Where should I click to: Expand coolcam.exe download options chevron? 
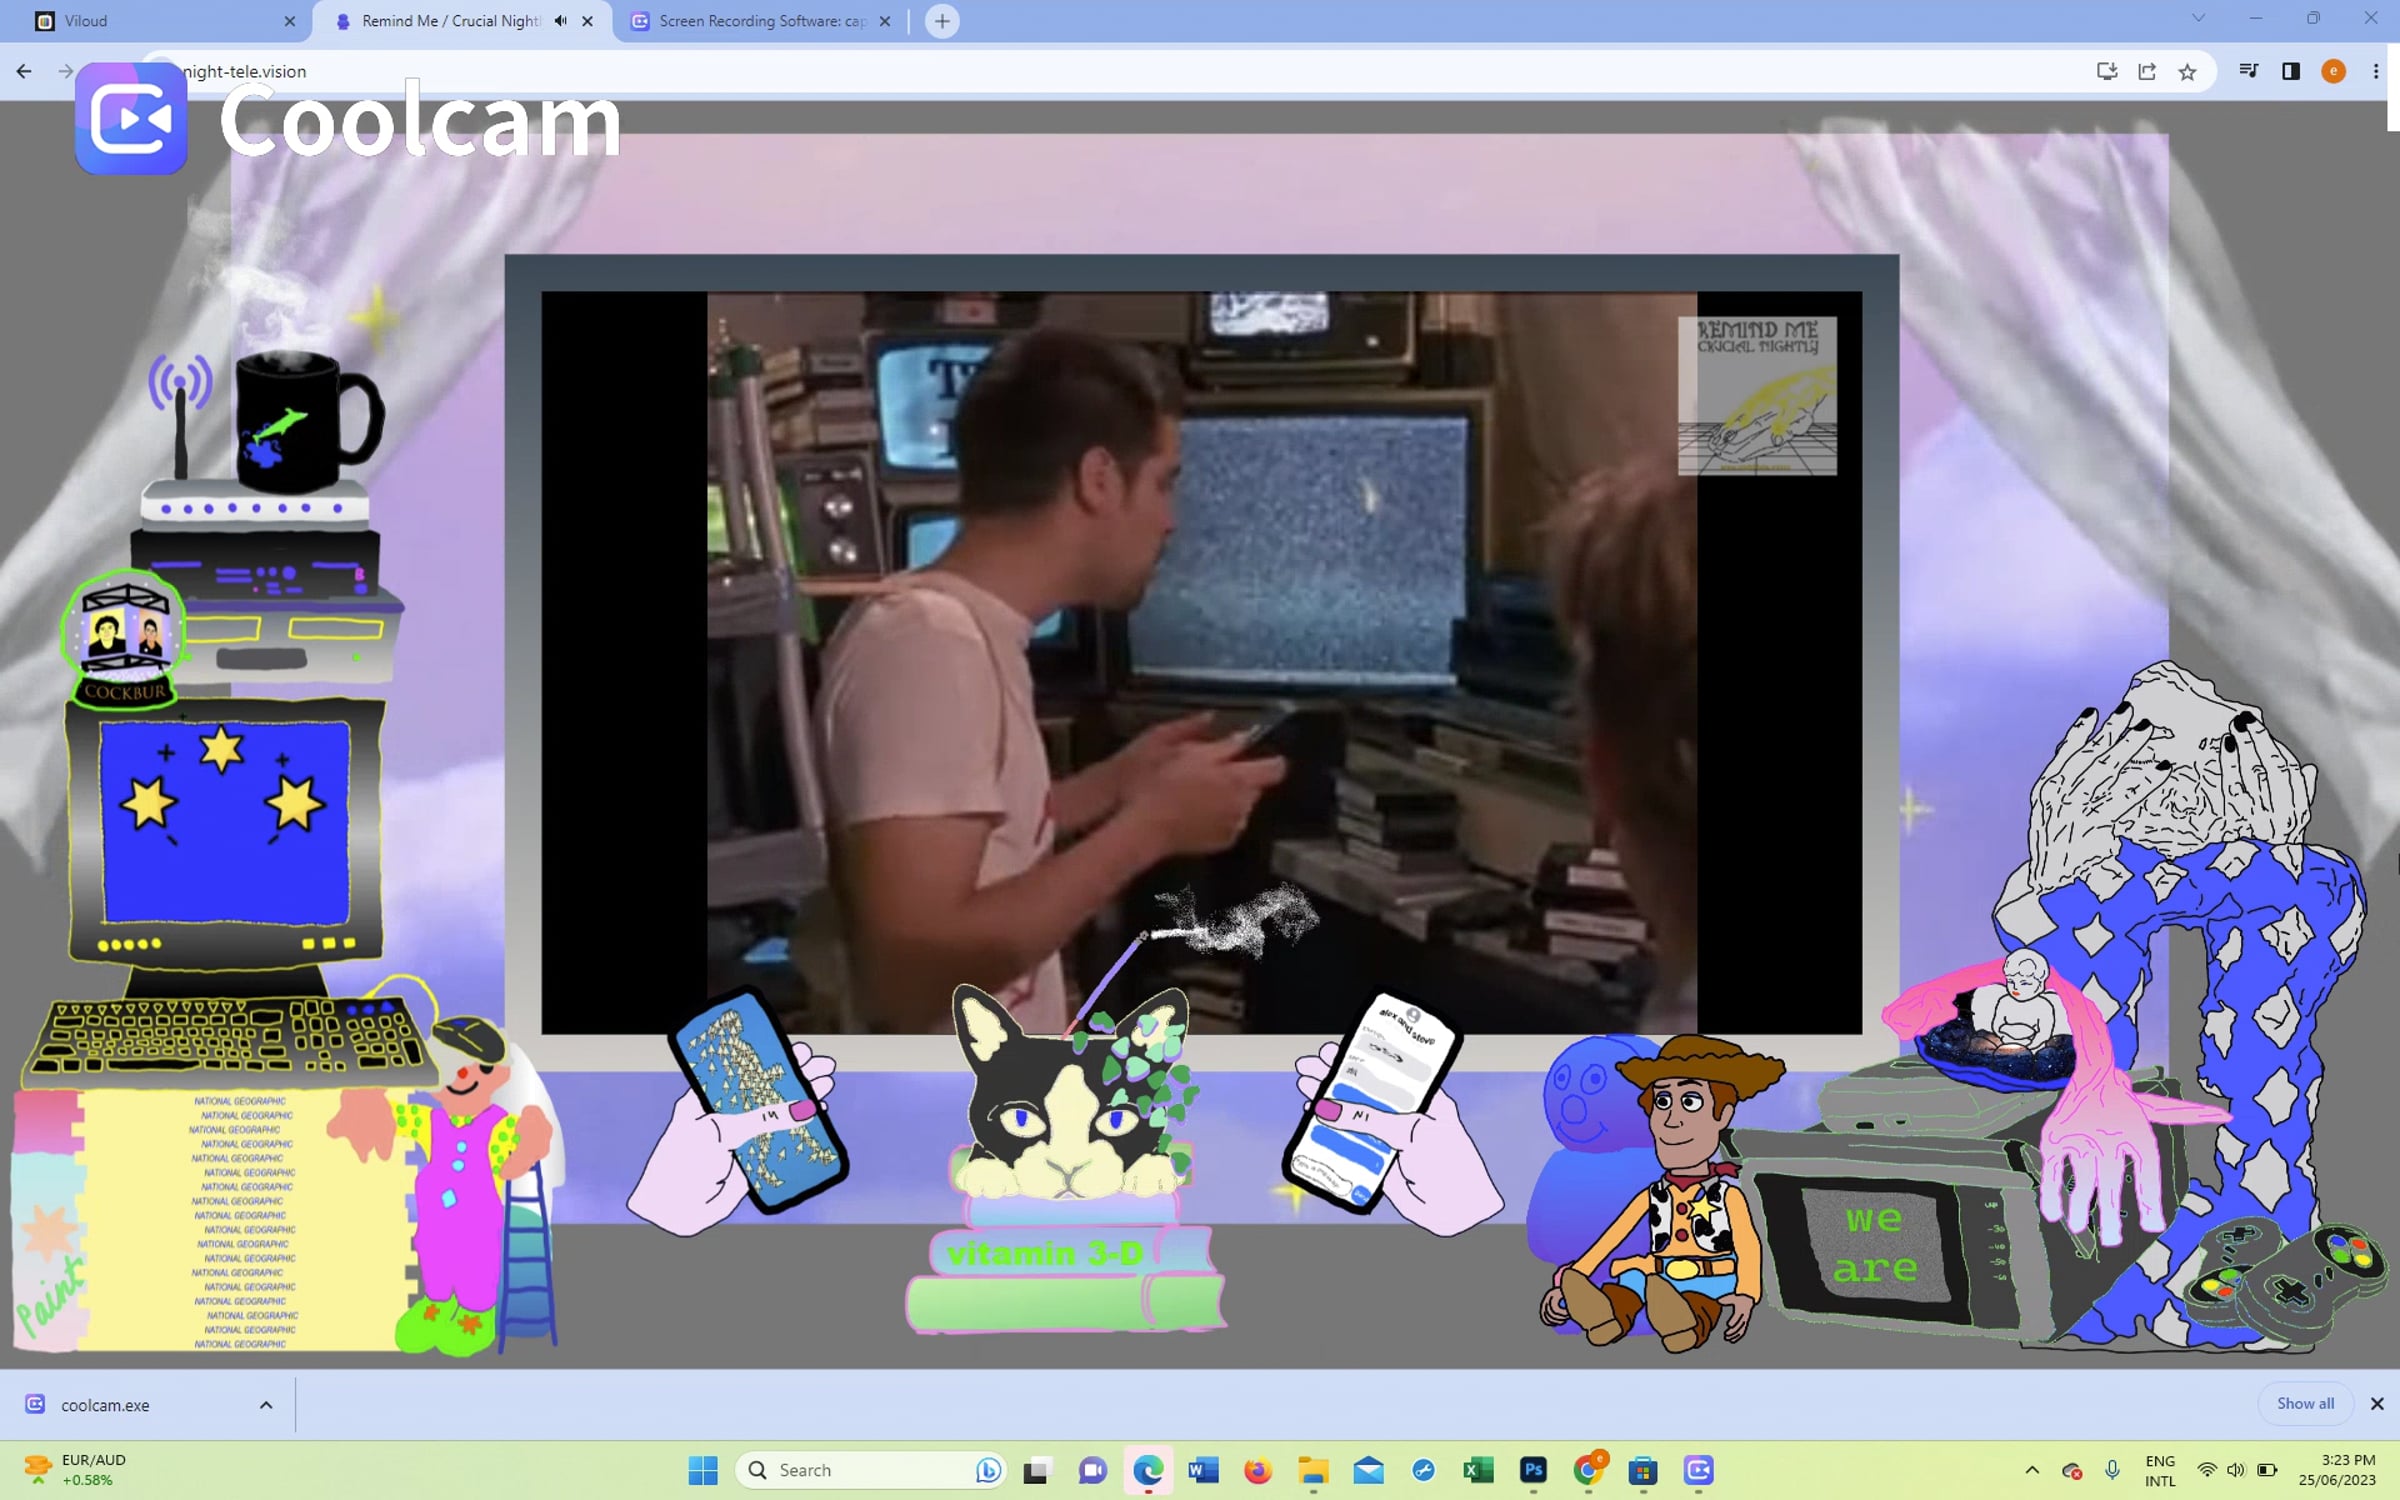pos(266,1405)
